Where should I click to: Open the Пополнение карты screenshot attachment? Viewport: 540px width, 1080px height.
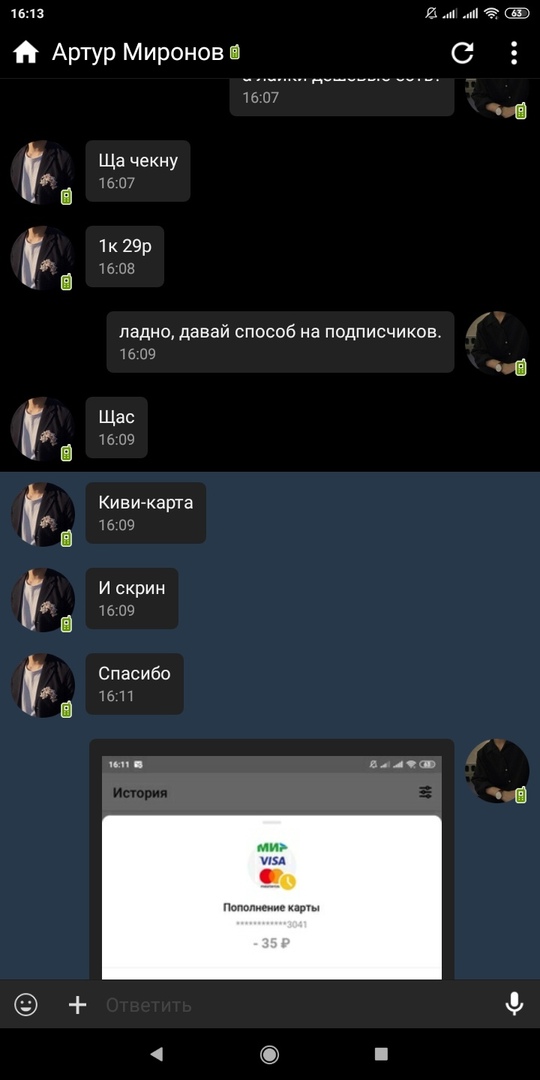[272, 859]
